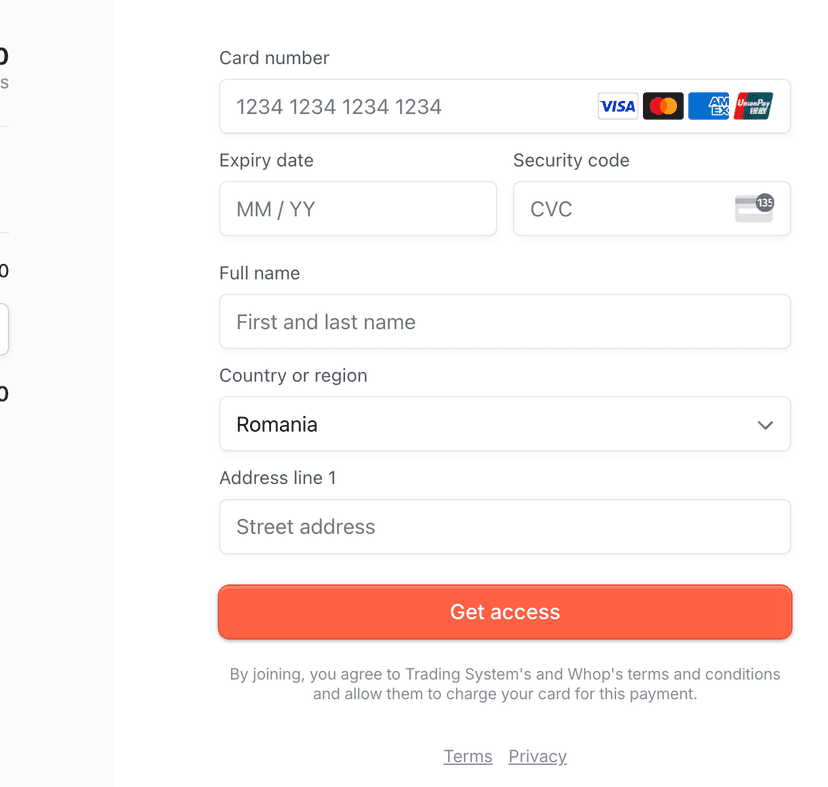
Task: Focus the First and last name field
Action: (504, 322)
